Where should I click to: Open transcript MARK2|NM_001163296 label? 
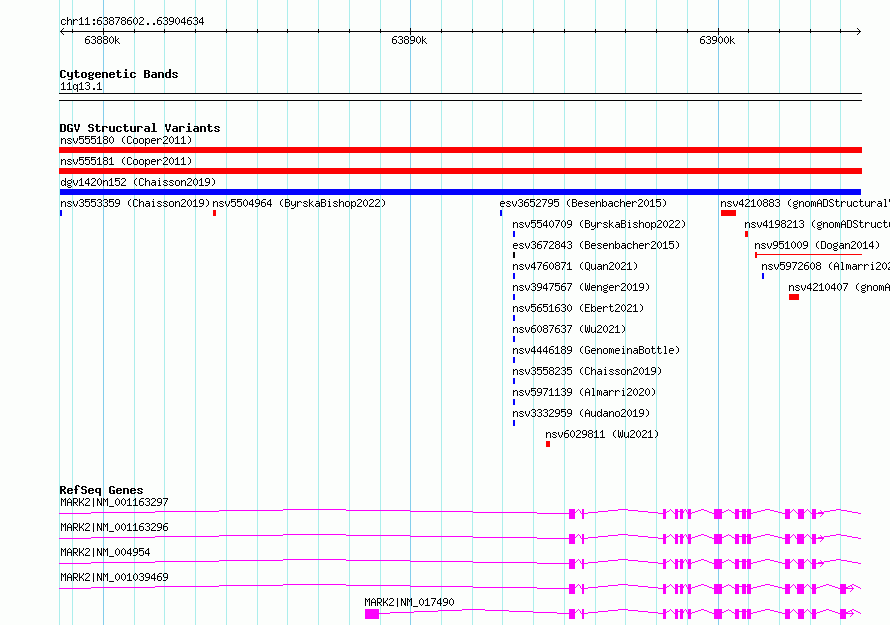point(114,527)
